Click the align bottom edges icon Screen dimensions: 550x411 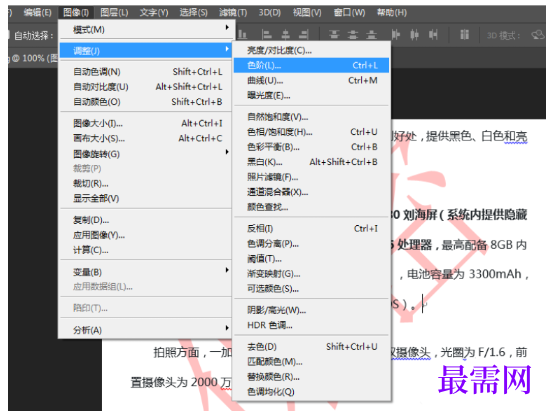[x=243, y=34]
